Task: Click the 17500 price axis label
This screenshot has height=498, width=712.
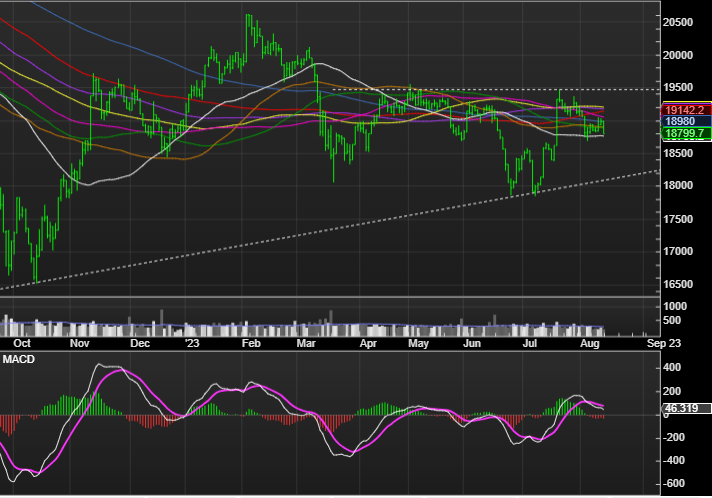Action: (x=678, y=219)
